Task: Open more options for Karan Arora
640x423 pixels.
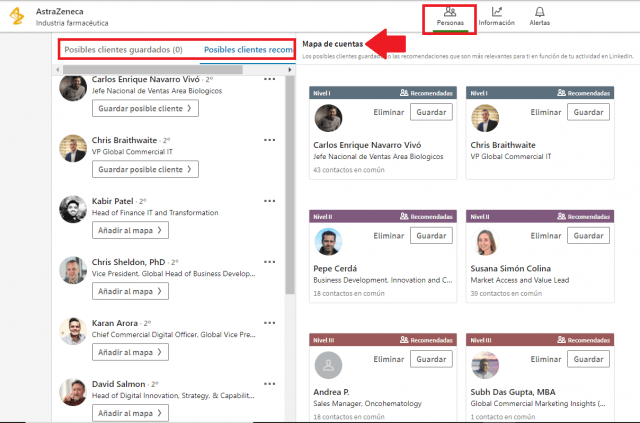Action: coord(269,323)
